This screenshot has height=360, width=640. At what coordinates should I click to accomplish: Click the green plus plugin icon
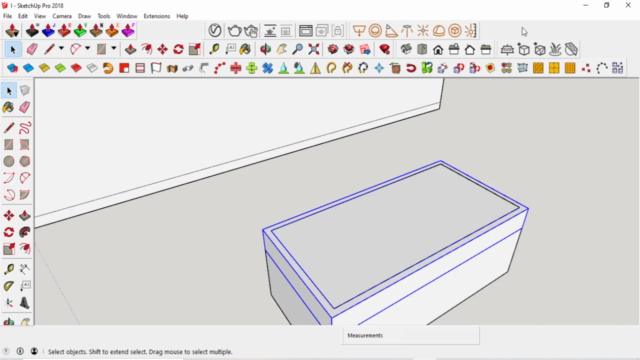[x=251, y=68]
